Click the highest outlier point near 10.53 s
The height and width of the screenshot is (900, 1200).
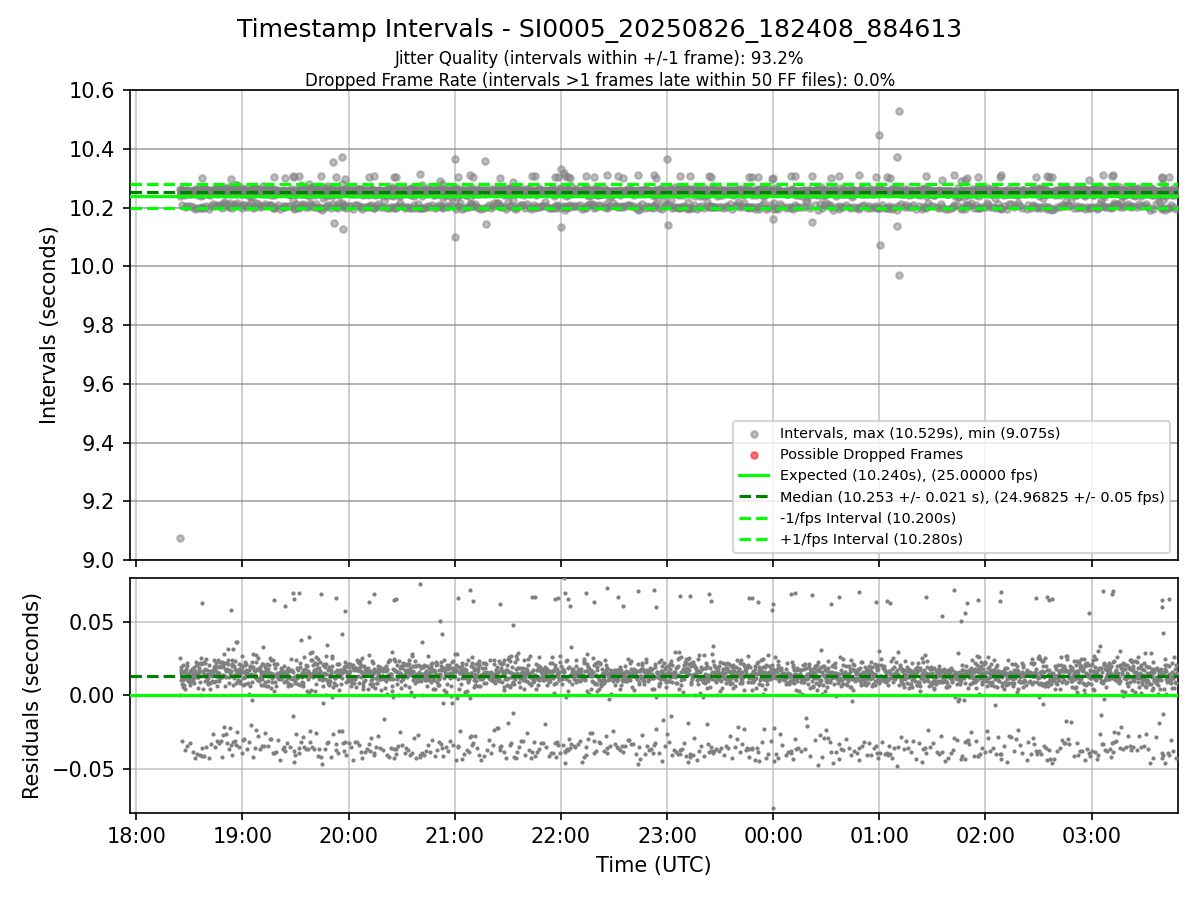coord(899,111)
